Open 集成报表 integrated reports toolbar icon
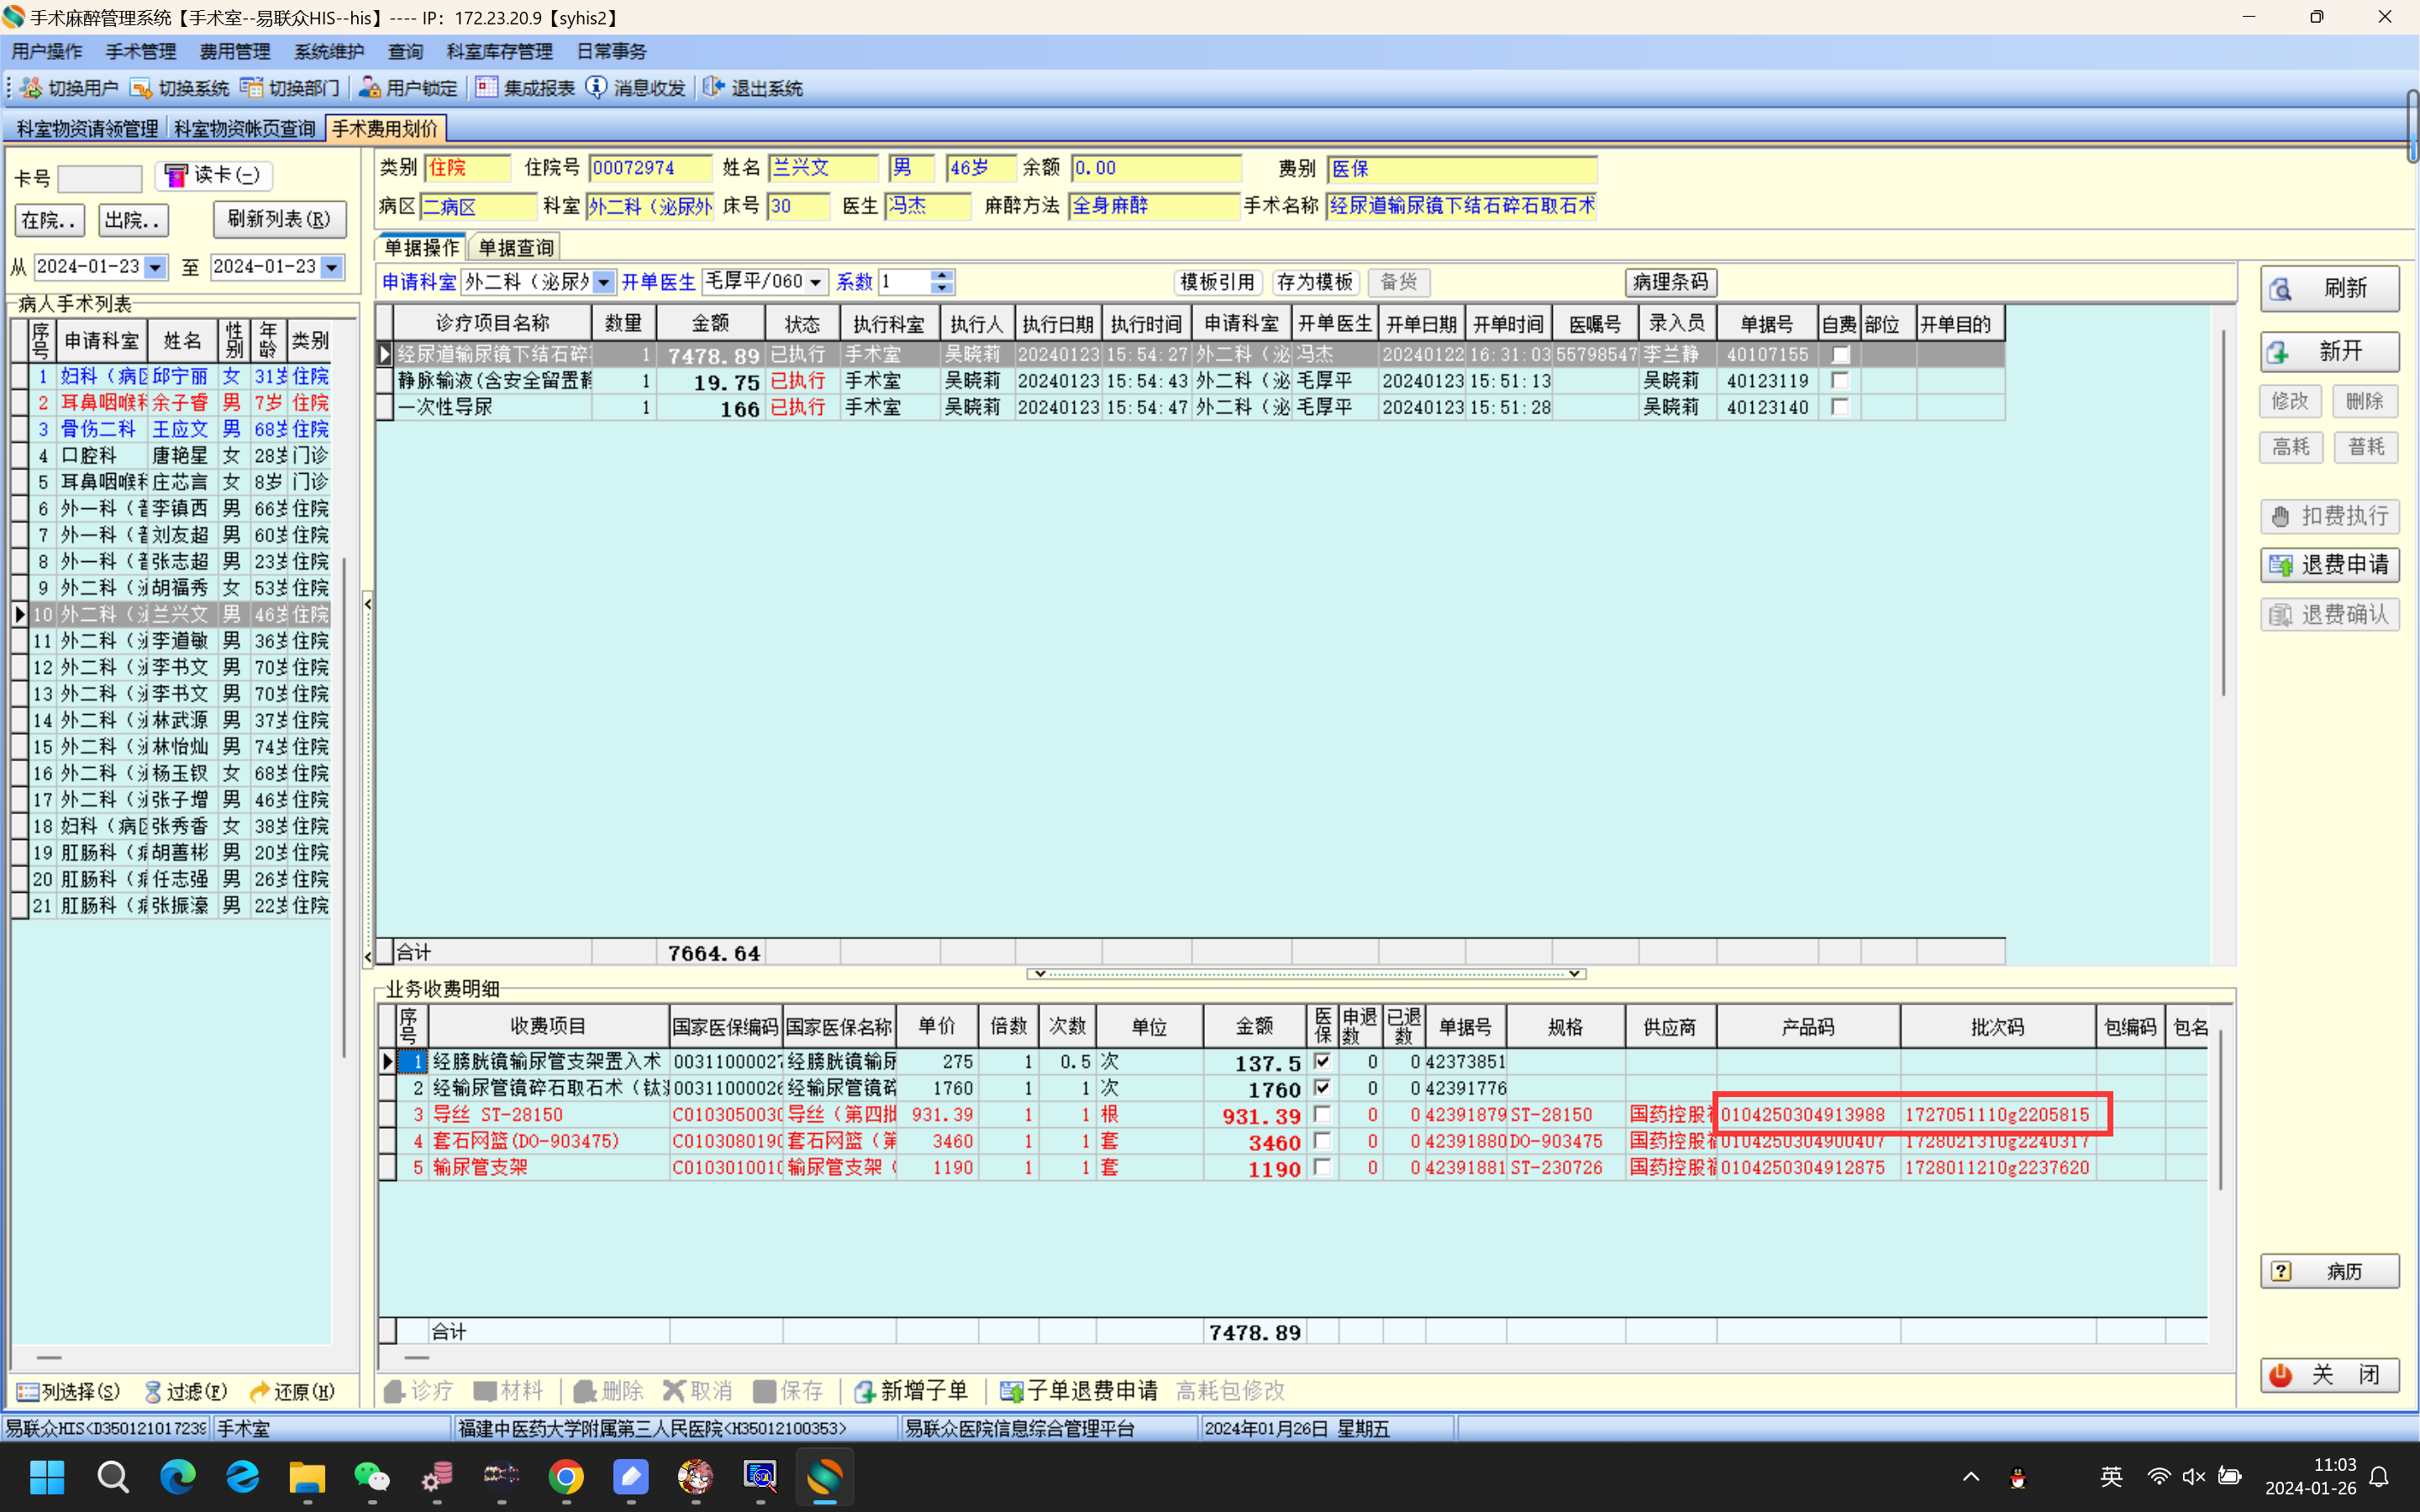The width and height of the screenshot is (2420, 1512). [487, 88]
